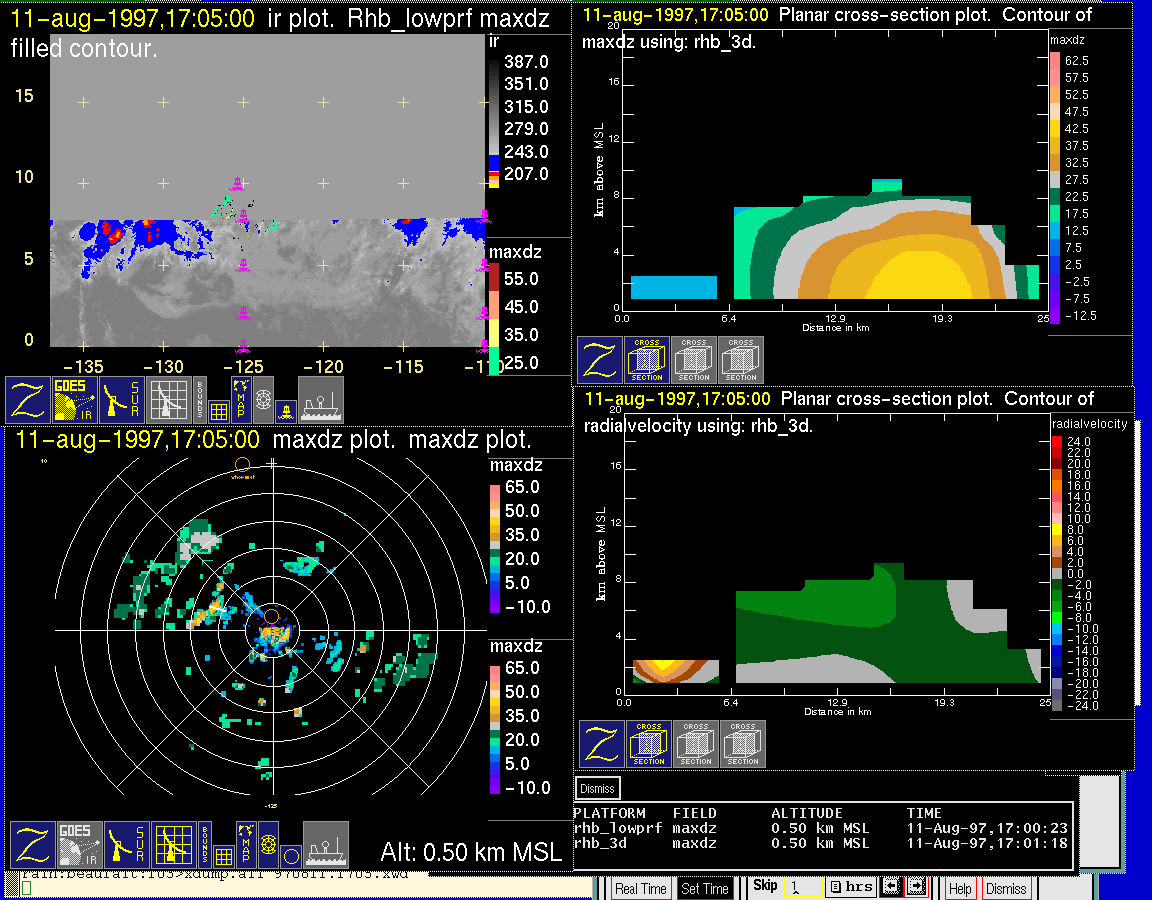Click the Skip value input field
Image resolution: width=1152 pixels, height=900 pixels.
point(803,887)
